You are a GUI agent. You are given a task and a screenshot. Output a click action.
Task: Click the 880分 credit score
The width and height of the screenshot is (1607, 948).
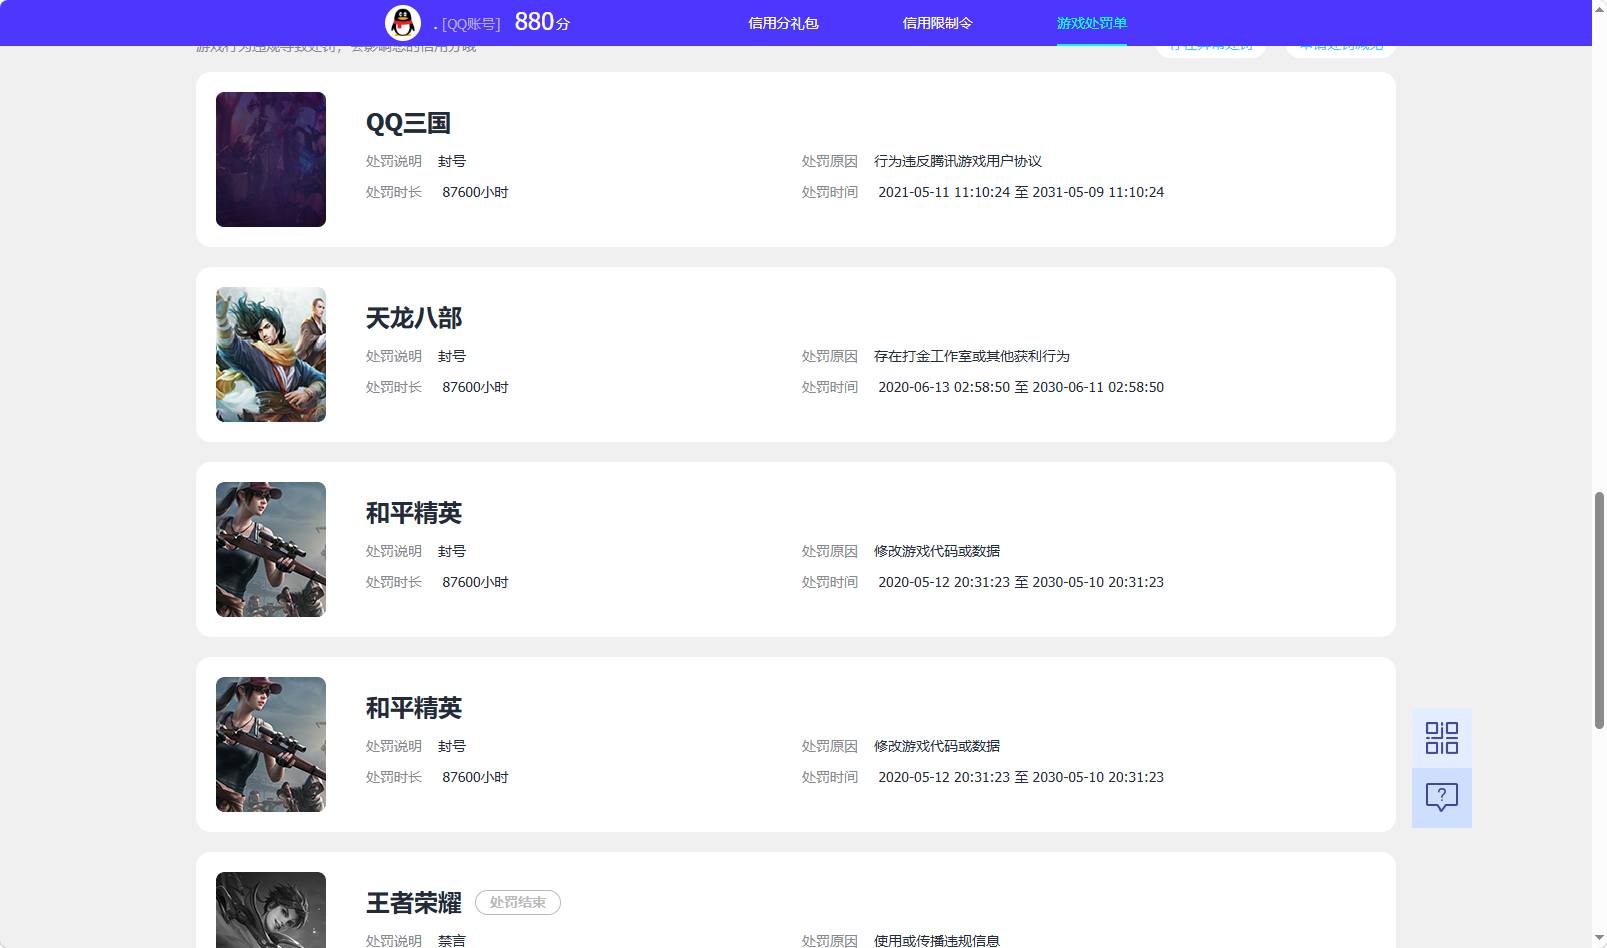click(x=542, y=22)
